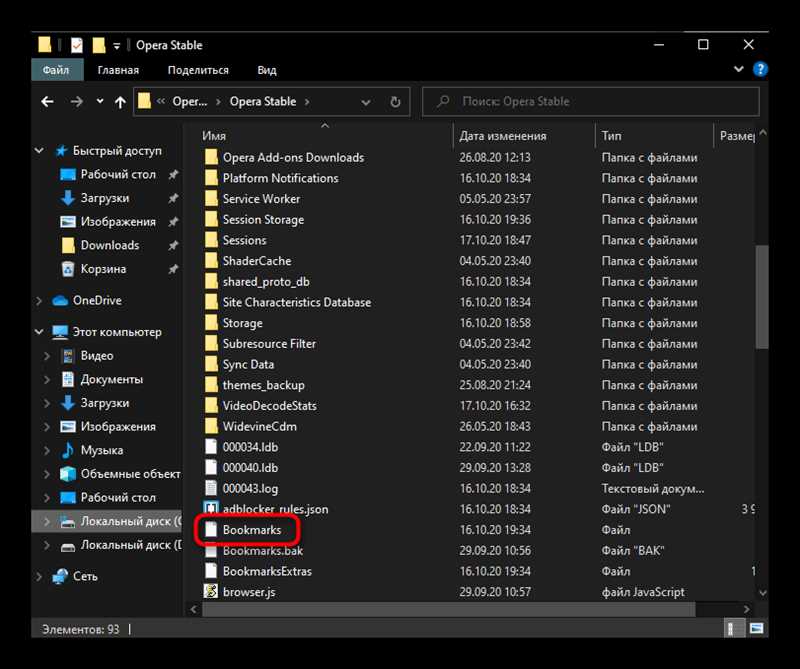The image size is (800, 669).
Task: Collapse Этот компьютер tree node
Action: pyautogui.click(x=39, y=332)
